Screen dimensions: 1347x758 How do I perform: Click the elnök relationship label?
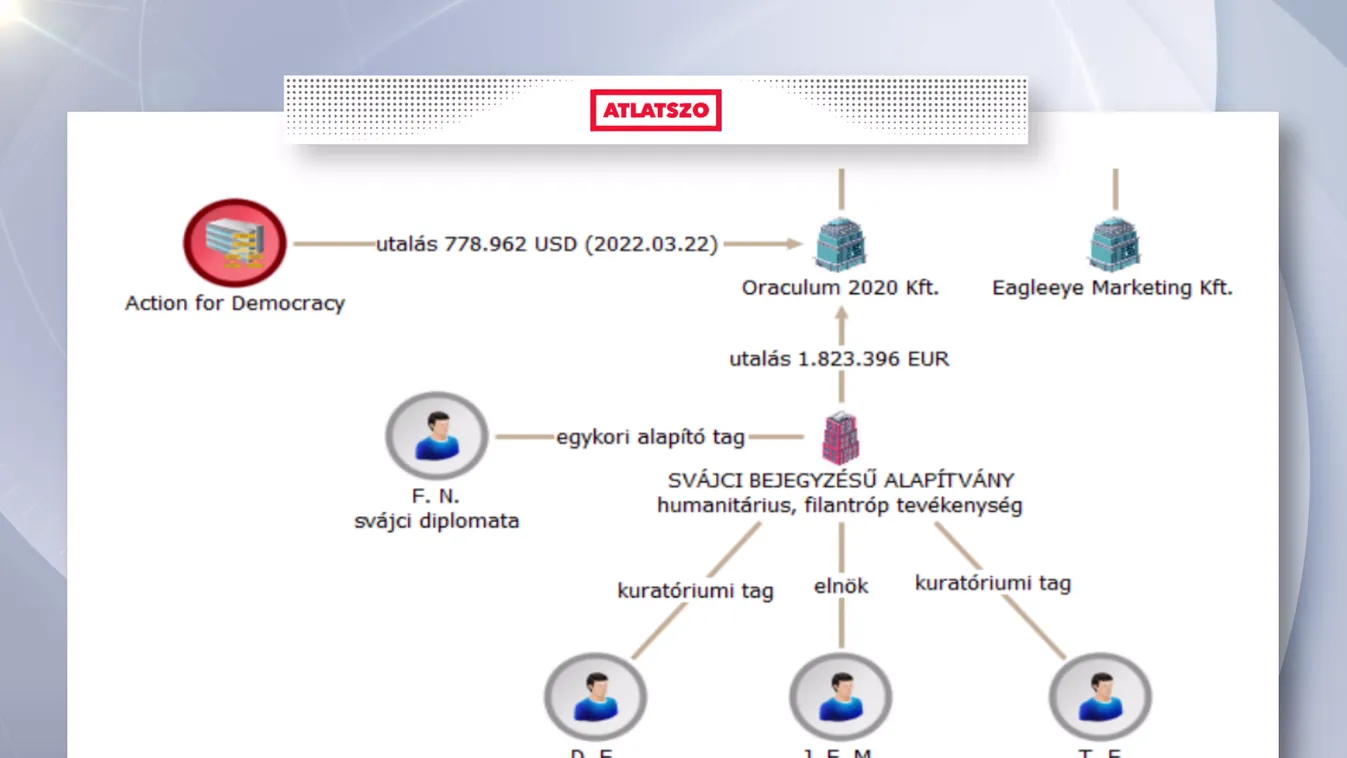pyautogui.click(x=841, y=586)
